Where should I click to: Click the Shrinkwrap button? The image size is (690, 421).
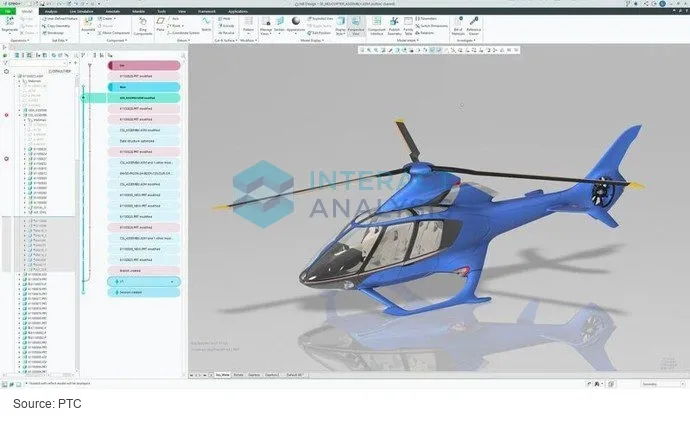pyautogui.click(x=53, y=33)
